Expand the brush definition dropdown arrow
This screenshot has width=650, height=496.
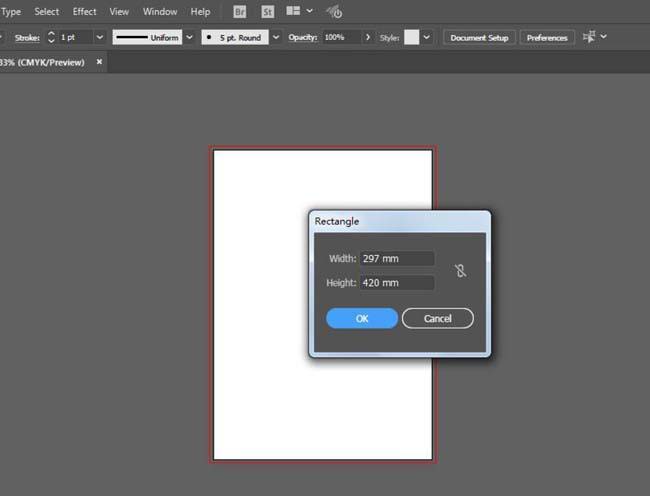[x=276, y=37]
